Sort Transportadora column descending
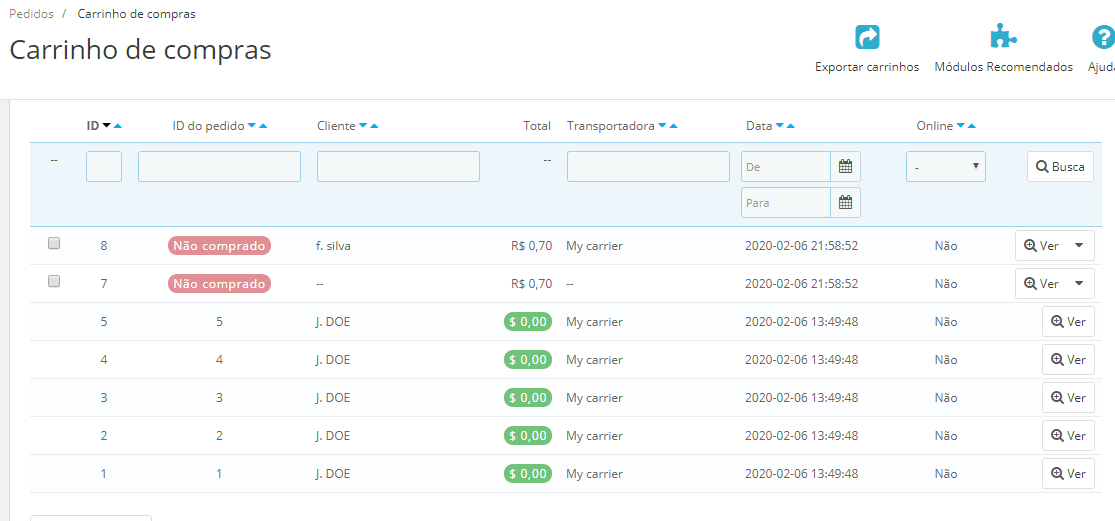 pos(662,126)
